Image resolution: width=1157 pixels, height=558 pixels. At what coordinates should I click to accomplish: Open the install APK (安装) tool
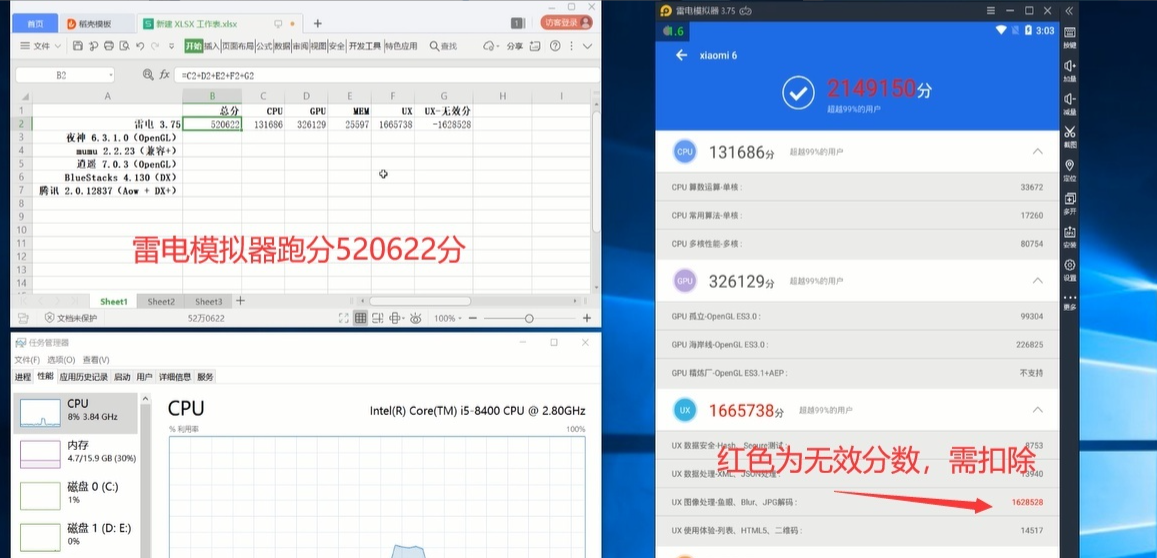tap(1069, 236)
